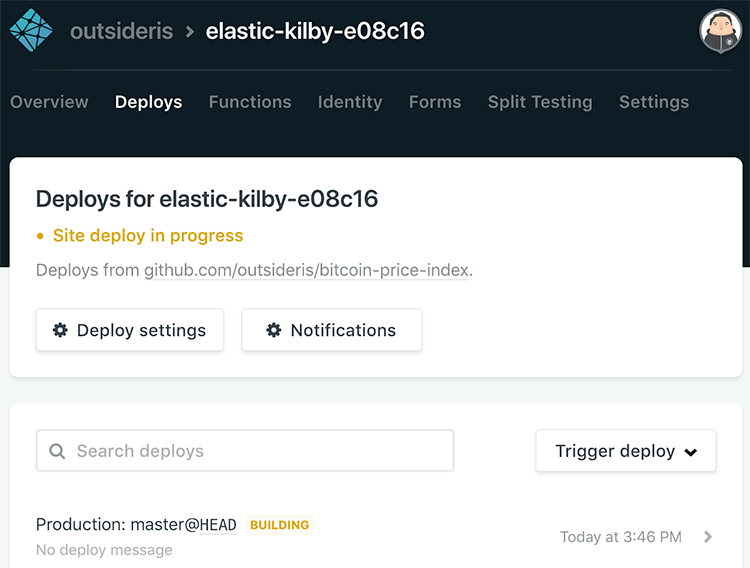Click the elastic-kilby-e08c16 site breadcrumb
The image size is (750, 568).
pyautogui.click(x=315, y=32)
